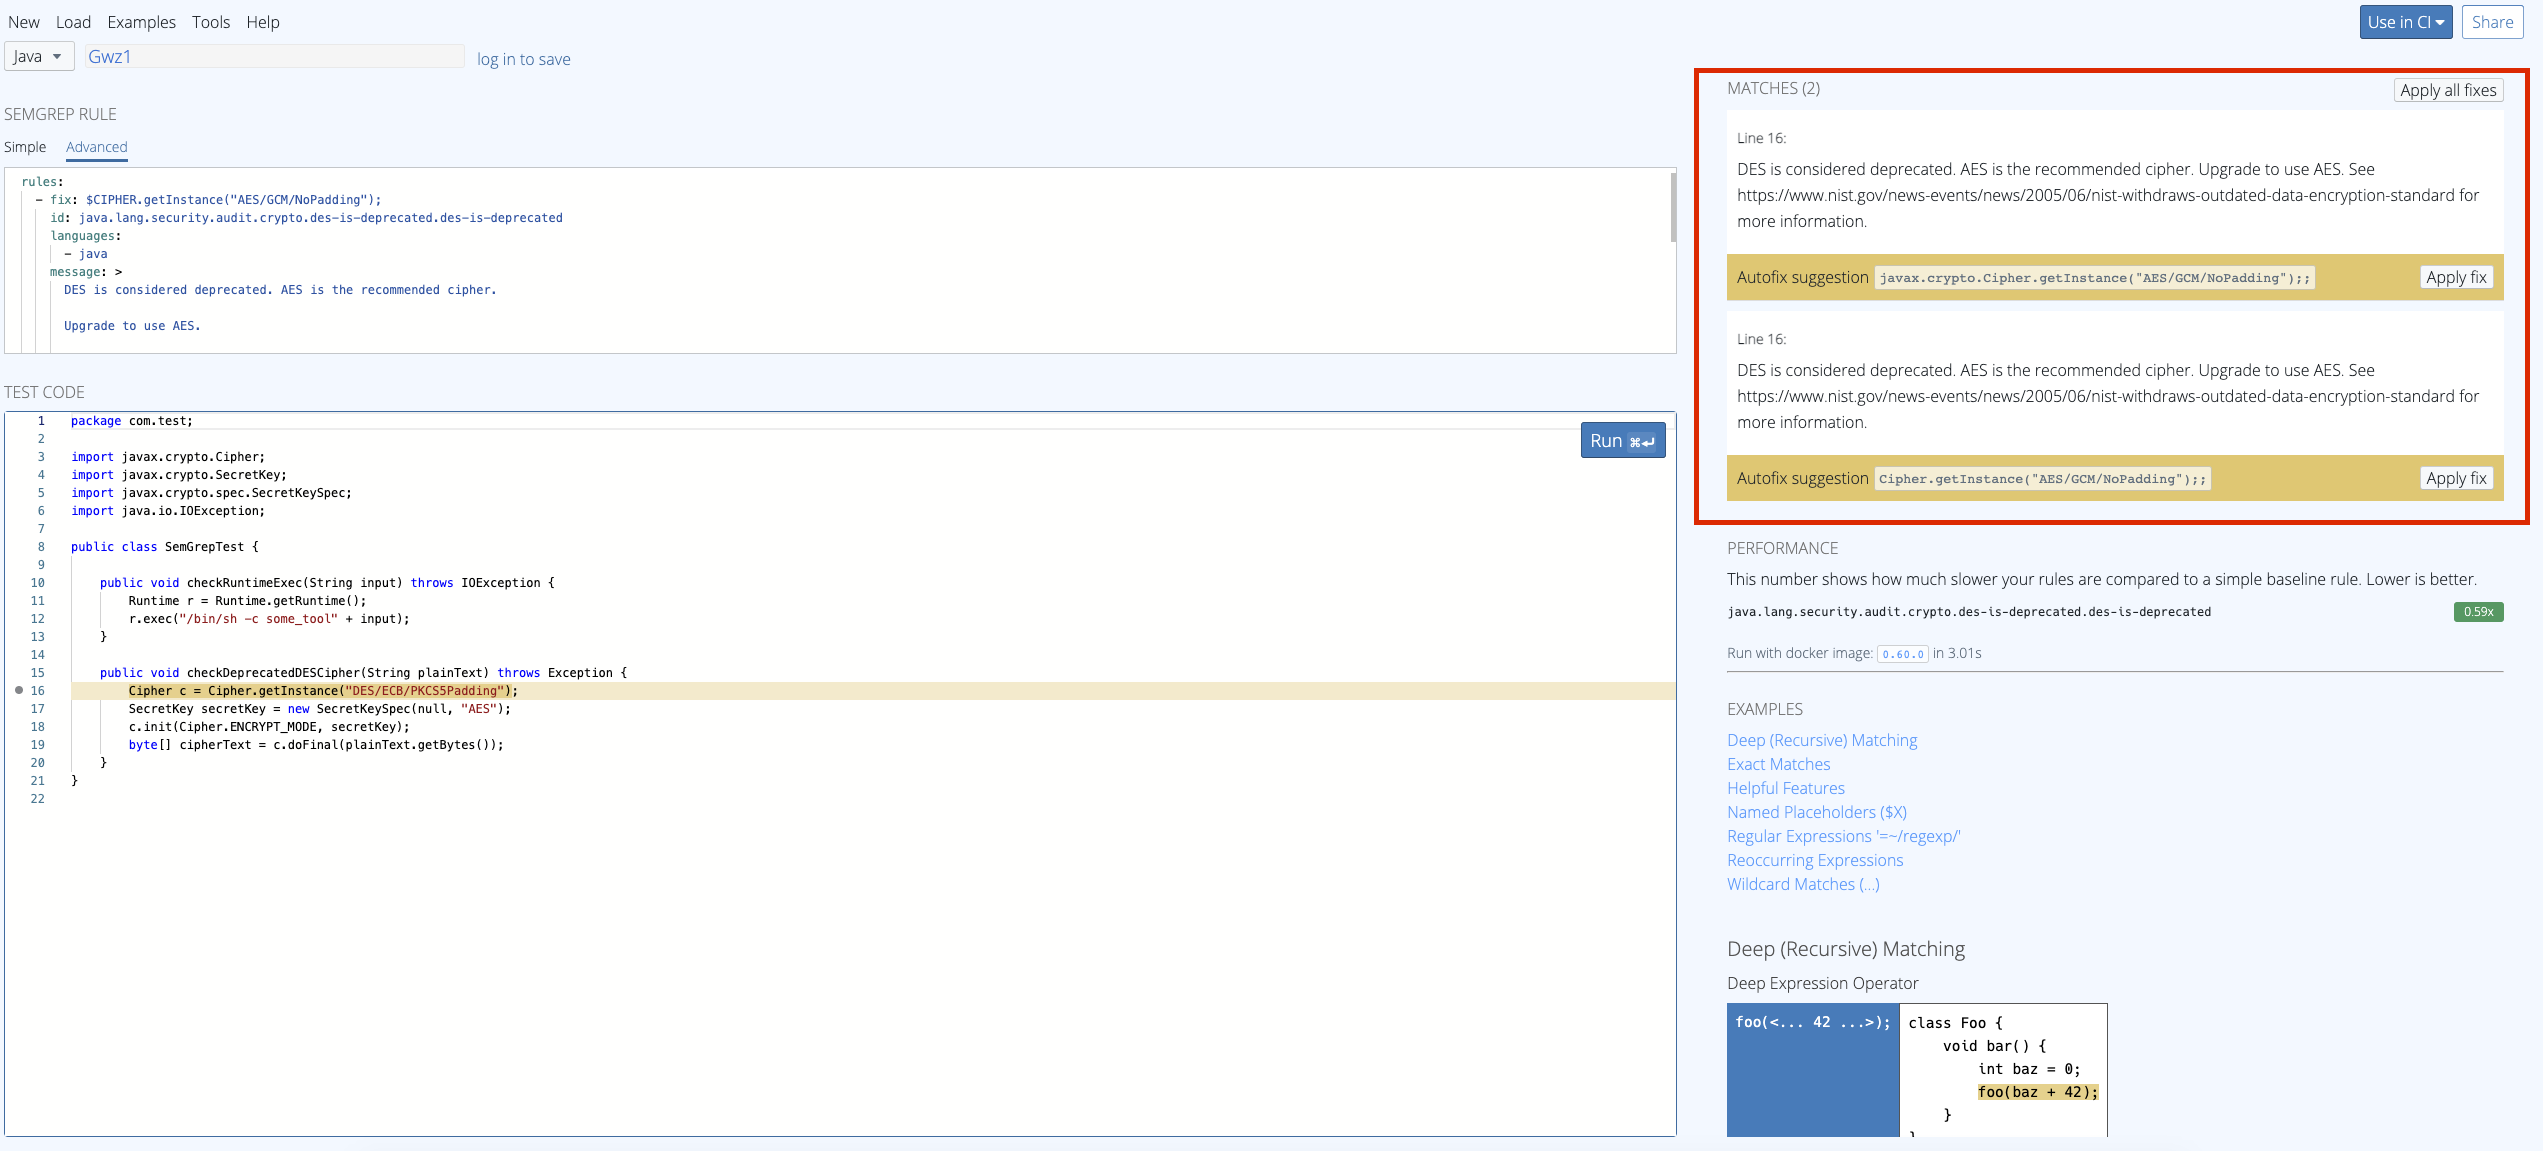Click the 0.59x performance badge
The image size is (2543, 1151).
2478,612
